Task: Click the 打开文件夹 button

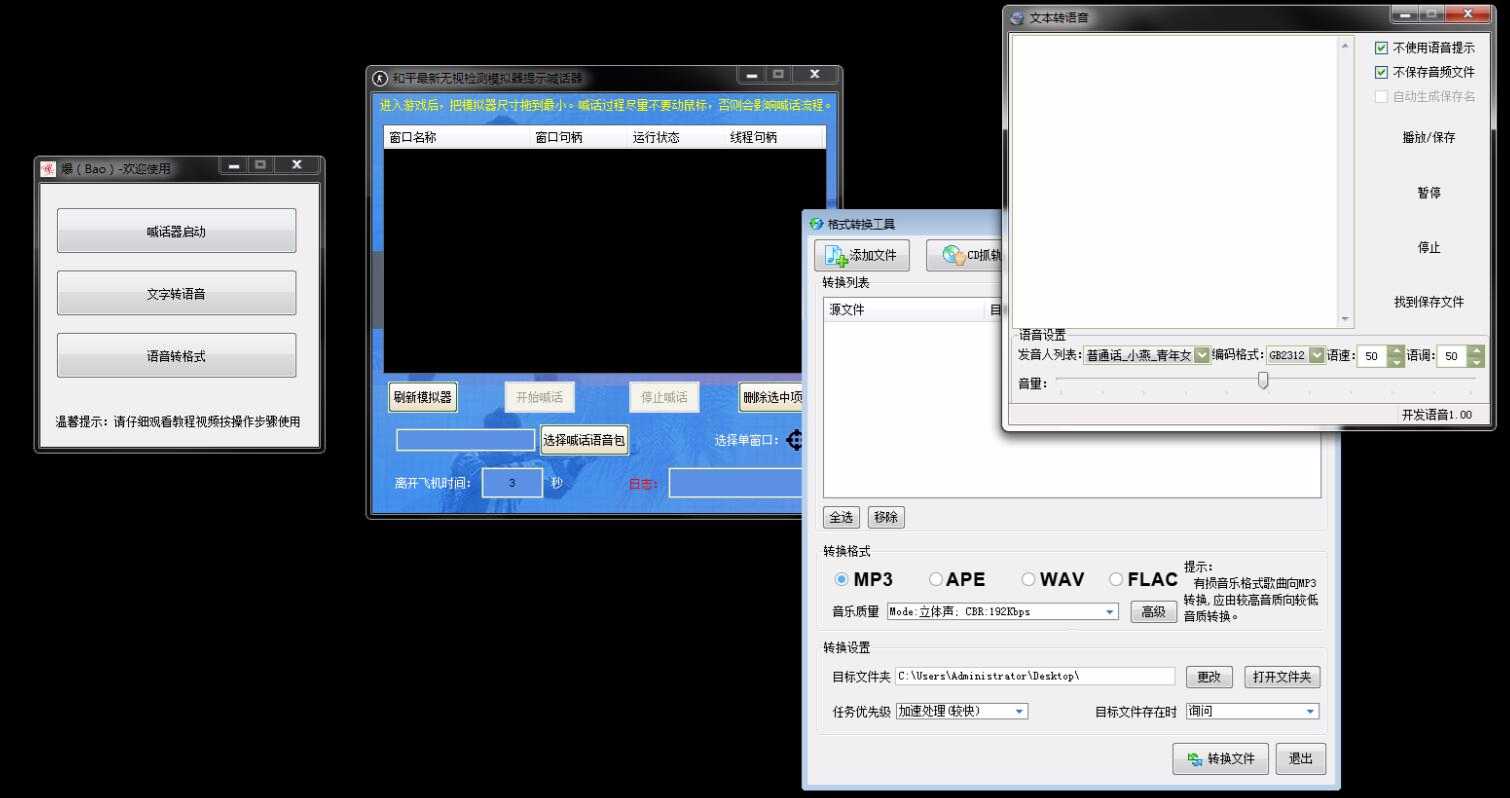Action: click(1282, 677)
